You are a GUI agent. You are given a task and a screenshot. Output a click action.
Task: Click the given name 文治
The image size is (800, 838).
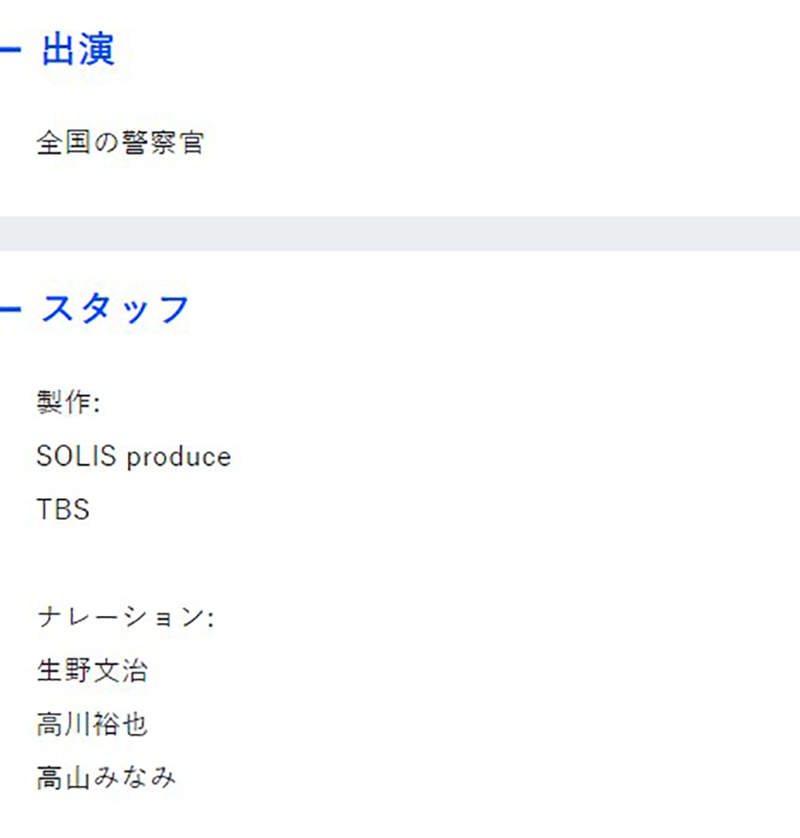[x=120, y=670]
